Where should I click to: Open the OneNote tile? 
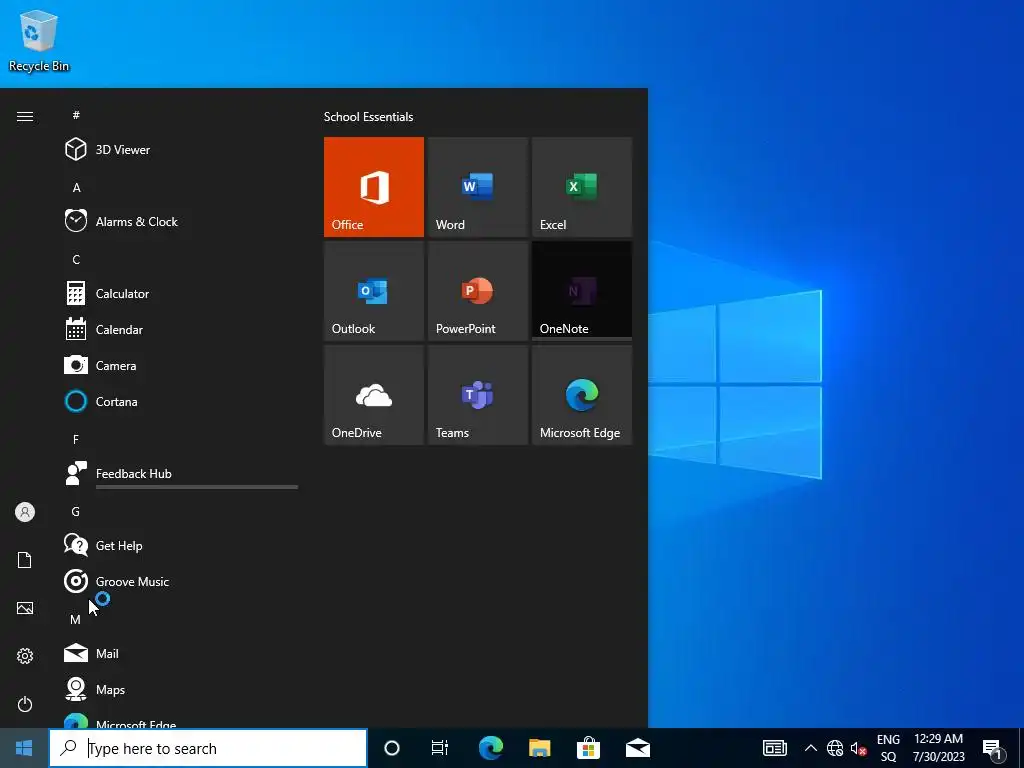pos(582,291)
